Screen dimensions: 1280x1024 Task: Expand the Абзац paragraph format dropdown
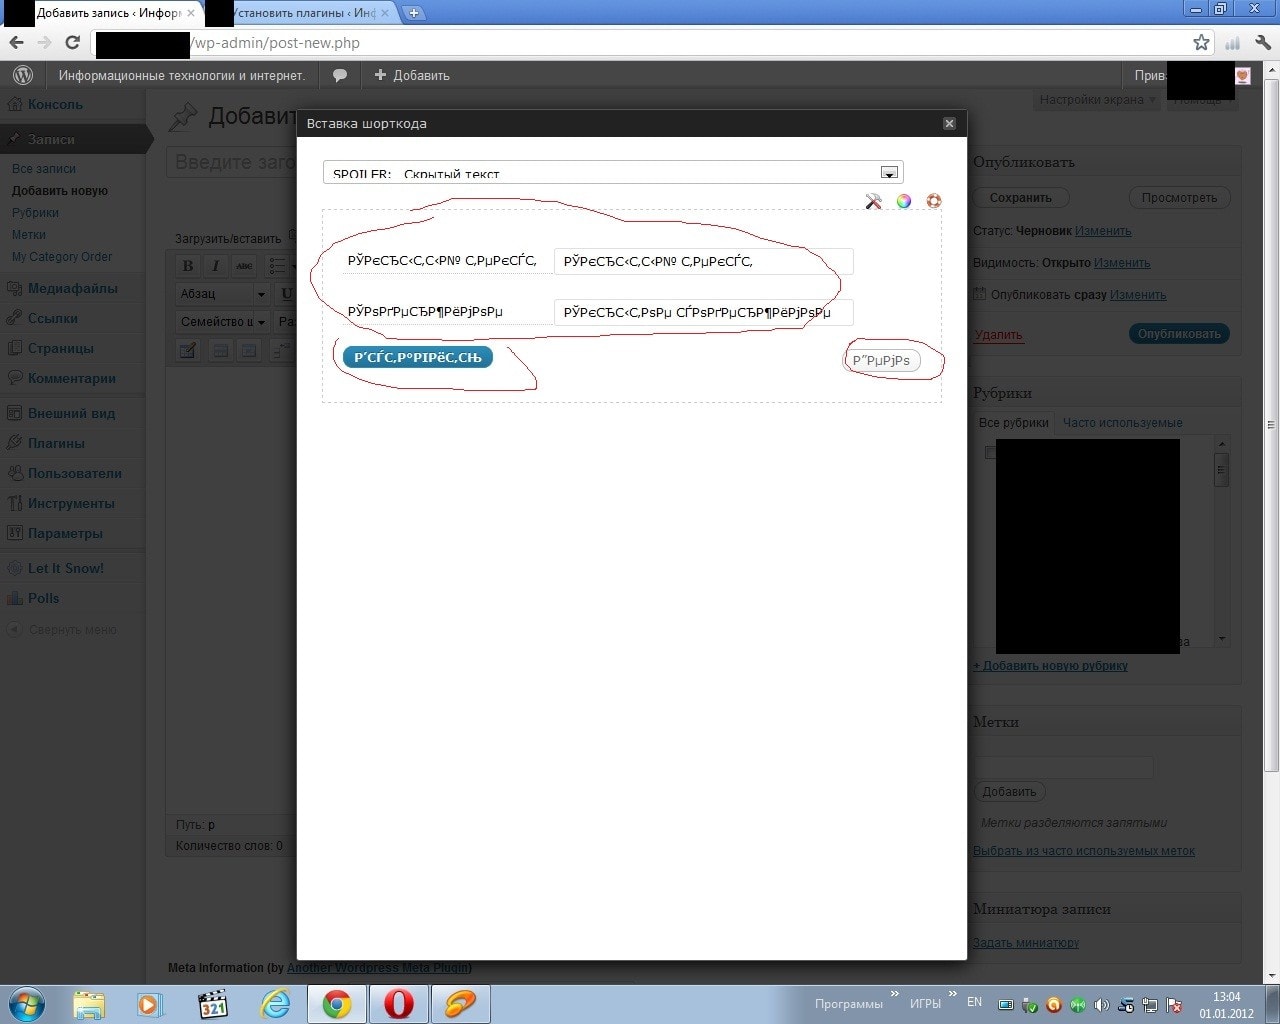[x=223, y=294]
